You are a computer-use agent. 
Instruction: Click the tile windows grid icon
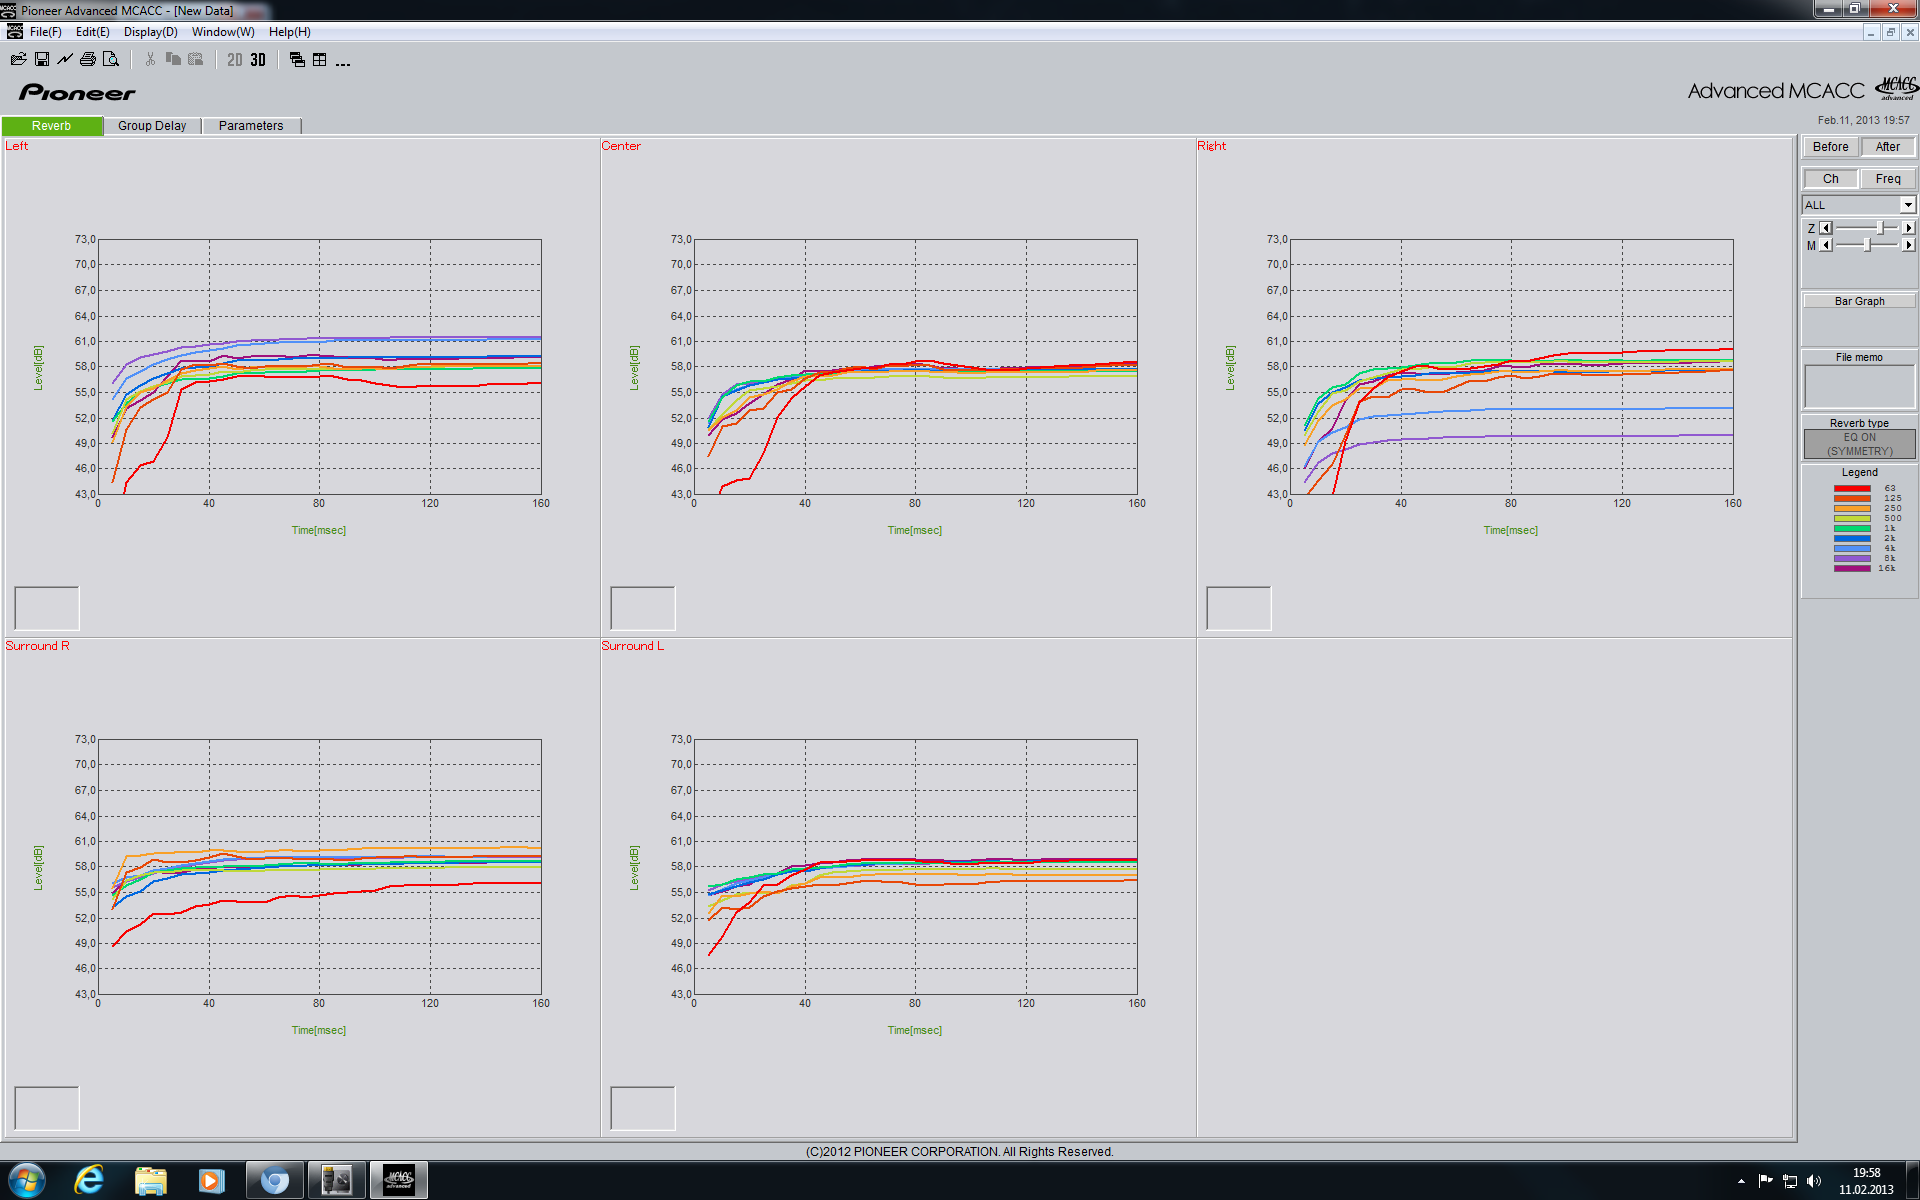pos(320,60)
